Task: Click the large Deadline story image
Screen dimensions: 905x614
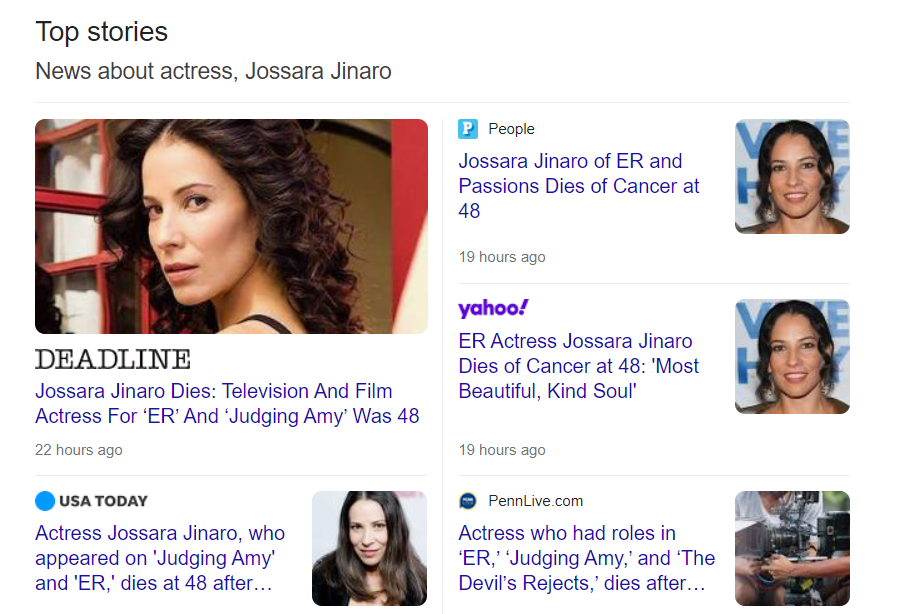Action: [231, 227]
